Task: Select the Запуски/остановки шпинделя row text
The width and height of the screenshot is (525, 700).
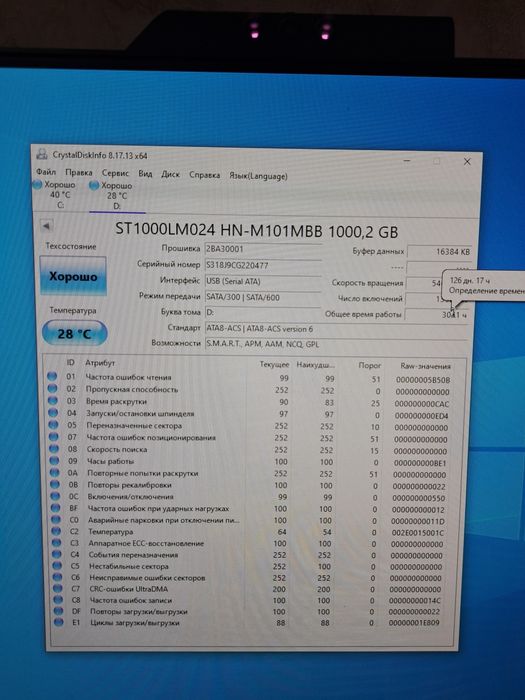Action: (x=140, y=413)
